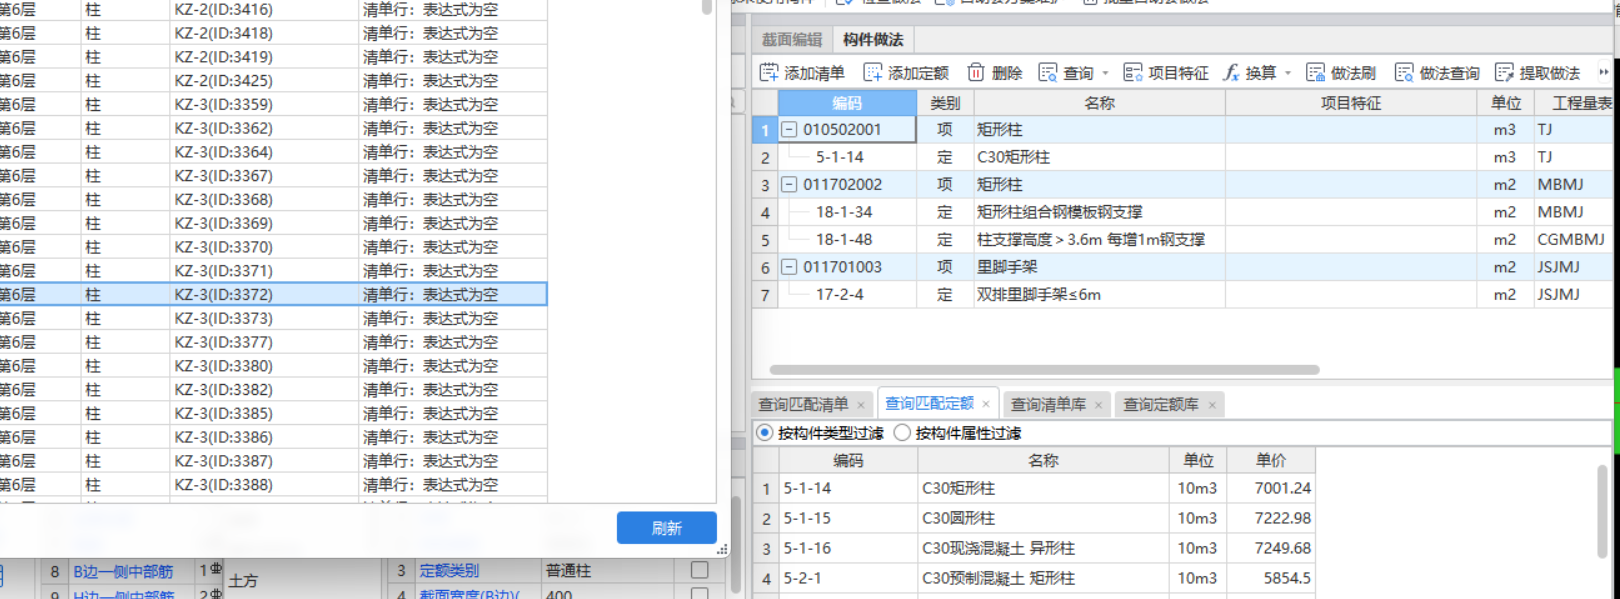Switch to the 截面编辑 tab
This screenshot has height=599, width=1620.
point(792,40)
